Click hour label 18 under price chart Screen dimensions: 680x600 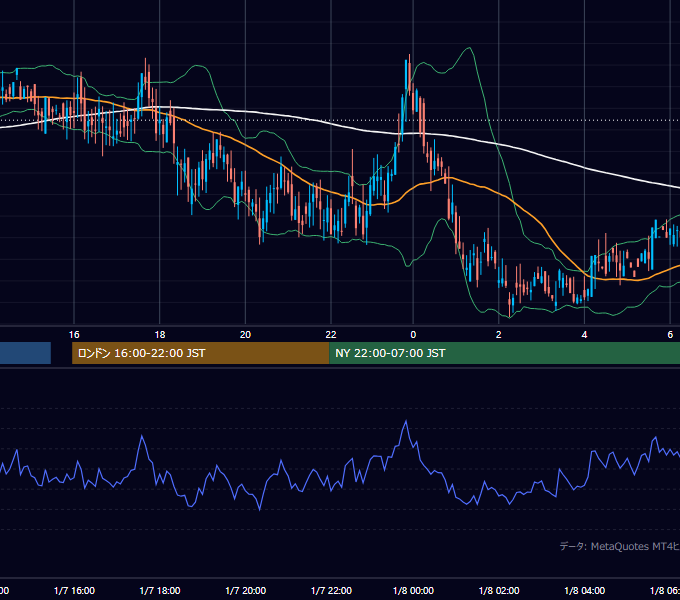click(160, 335)
